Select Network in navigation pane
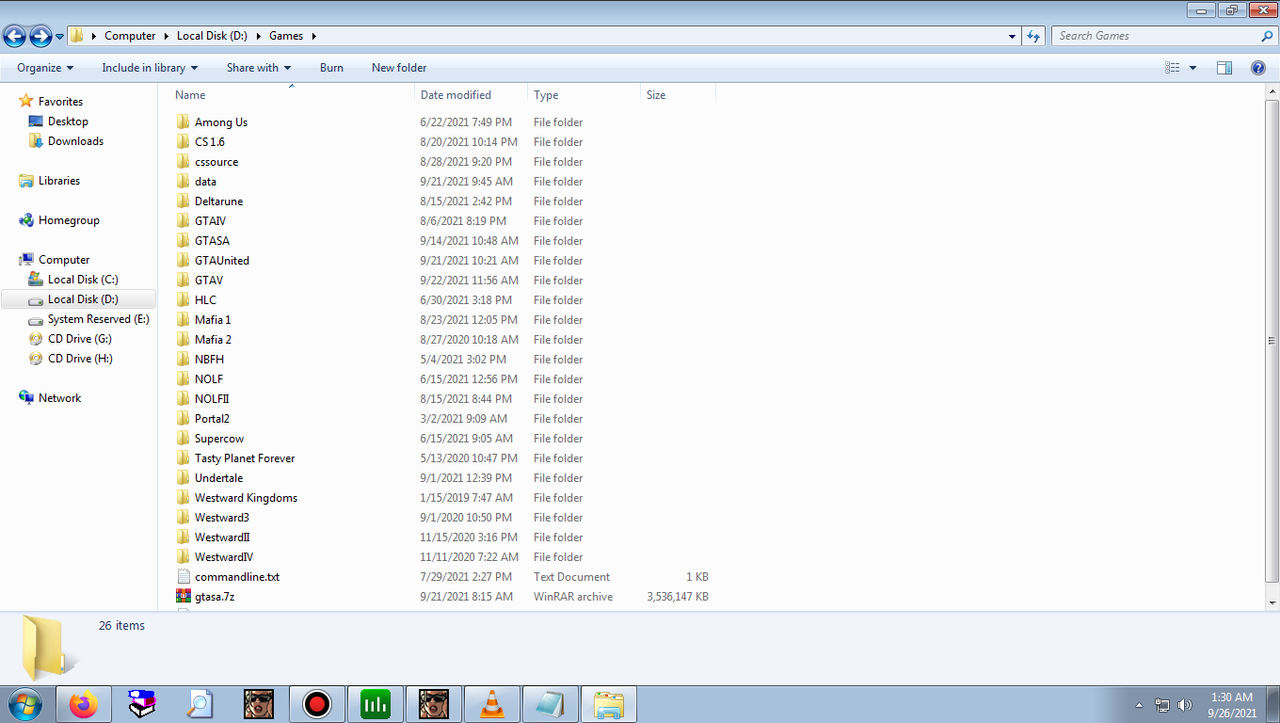 [x=60, y=398]
